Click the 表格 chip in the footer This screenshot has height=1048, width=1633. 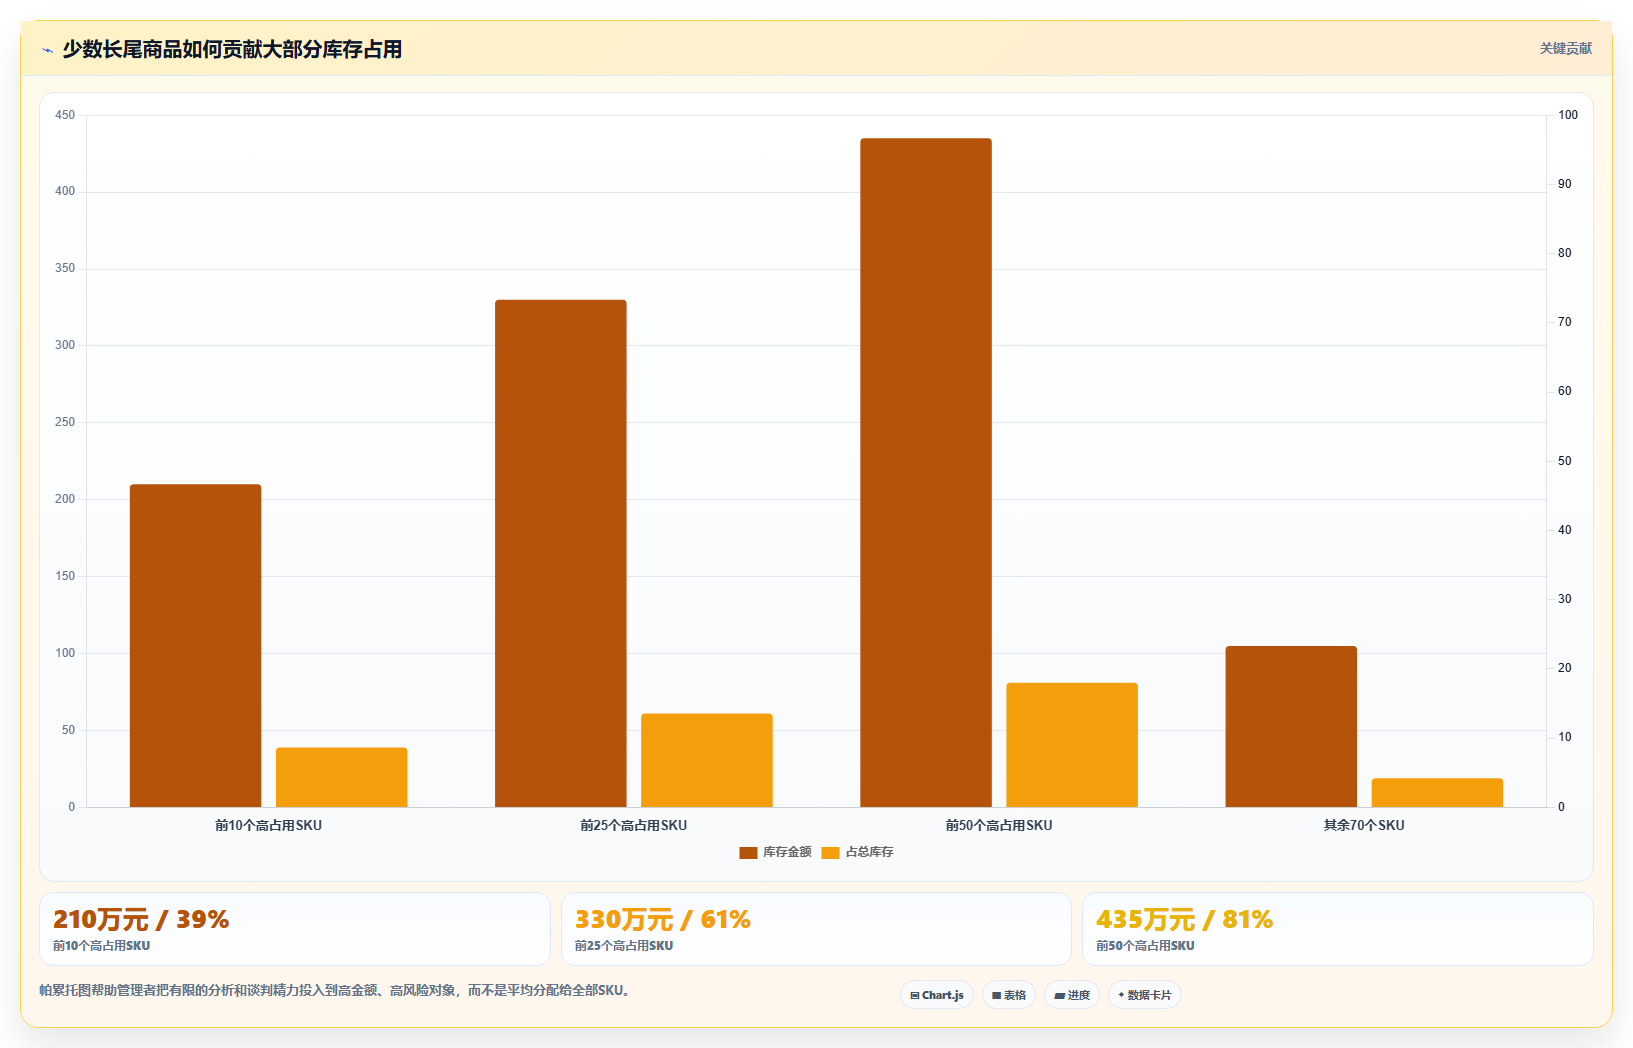tap(1009, 995)
